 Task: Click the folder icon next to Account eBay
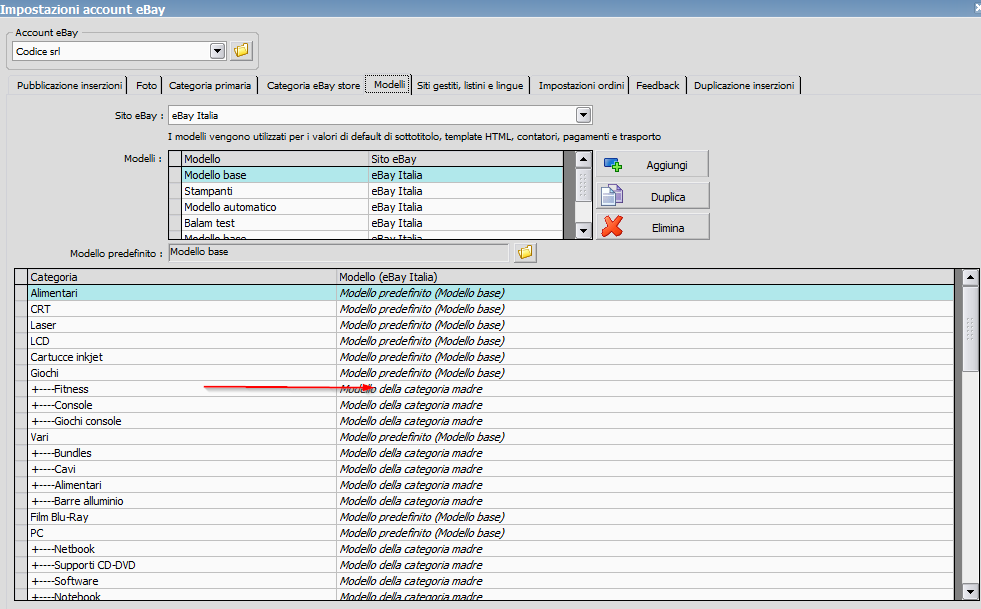tap(241, 50)
